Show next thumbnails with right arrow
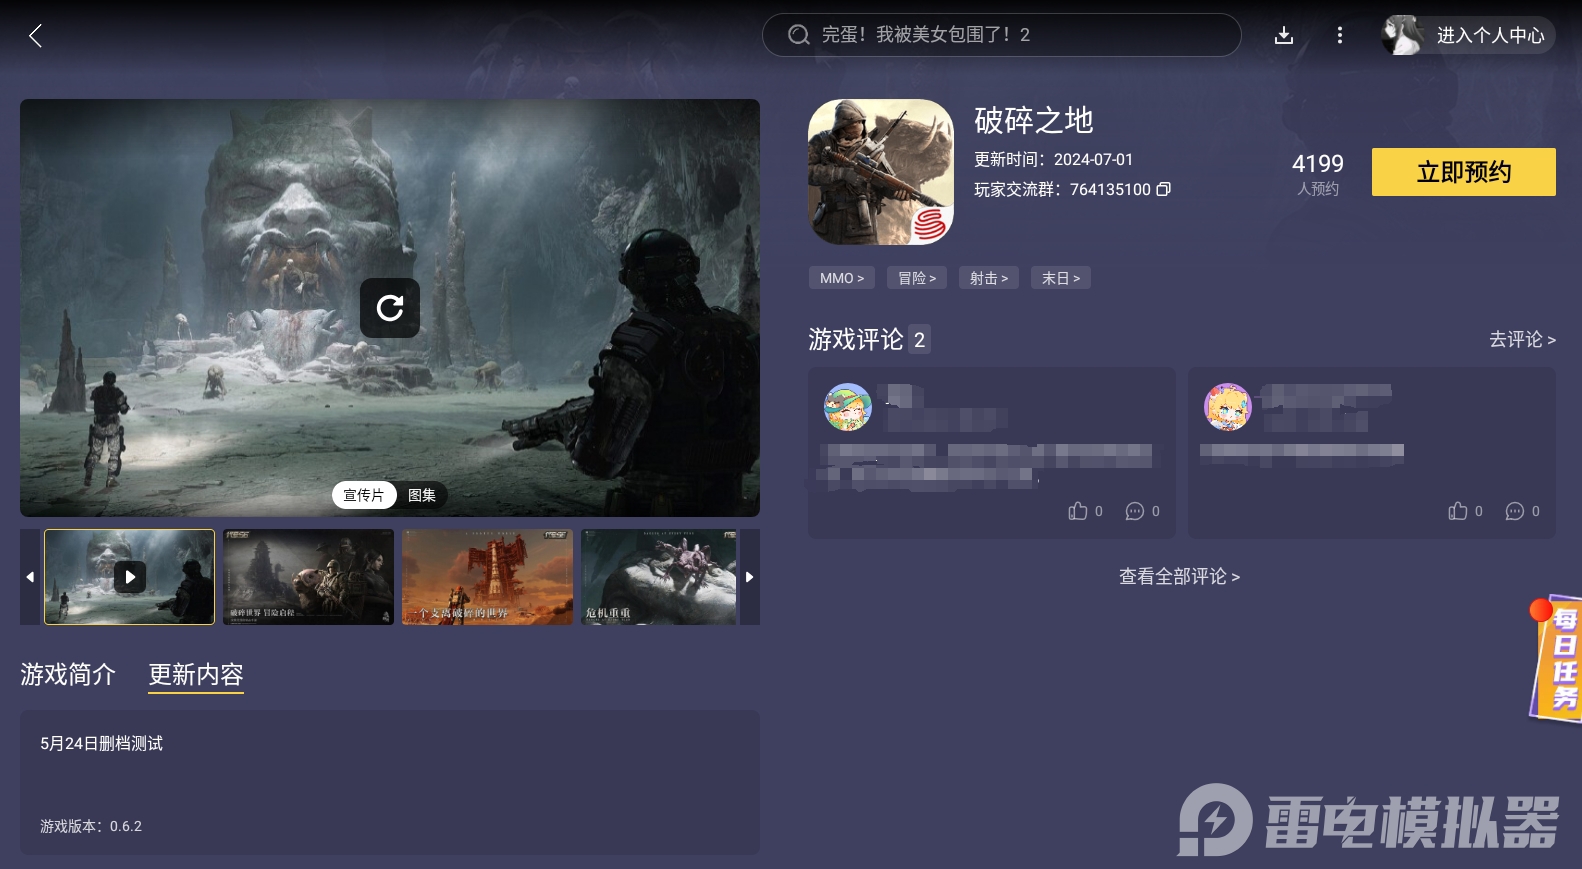Image resolution: width=1582 pixels, height=869 pixels. tap(749, 577)
